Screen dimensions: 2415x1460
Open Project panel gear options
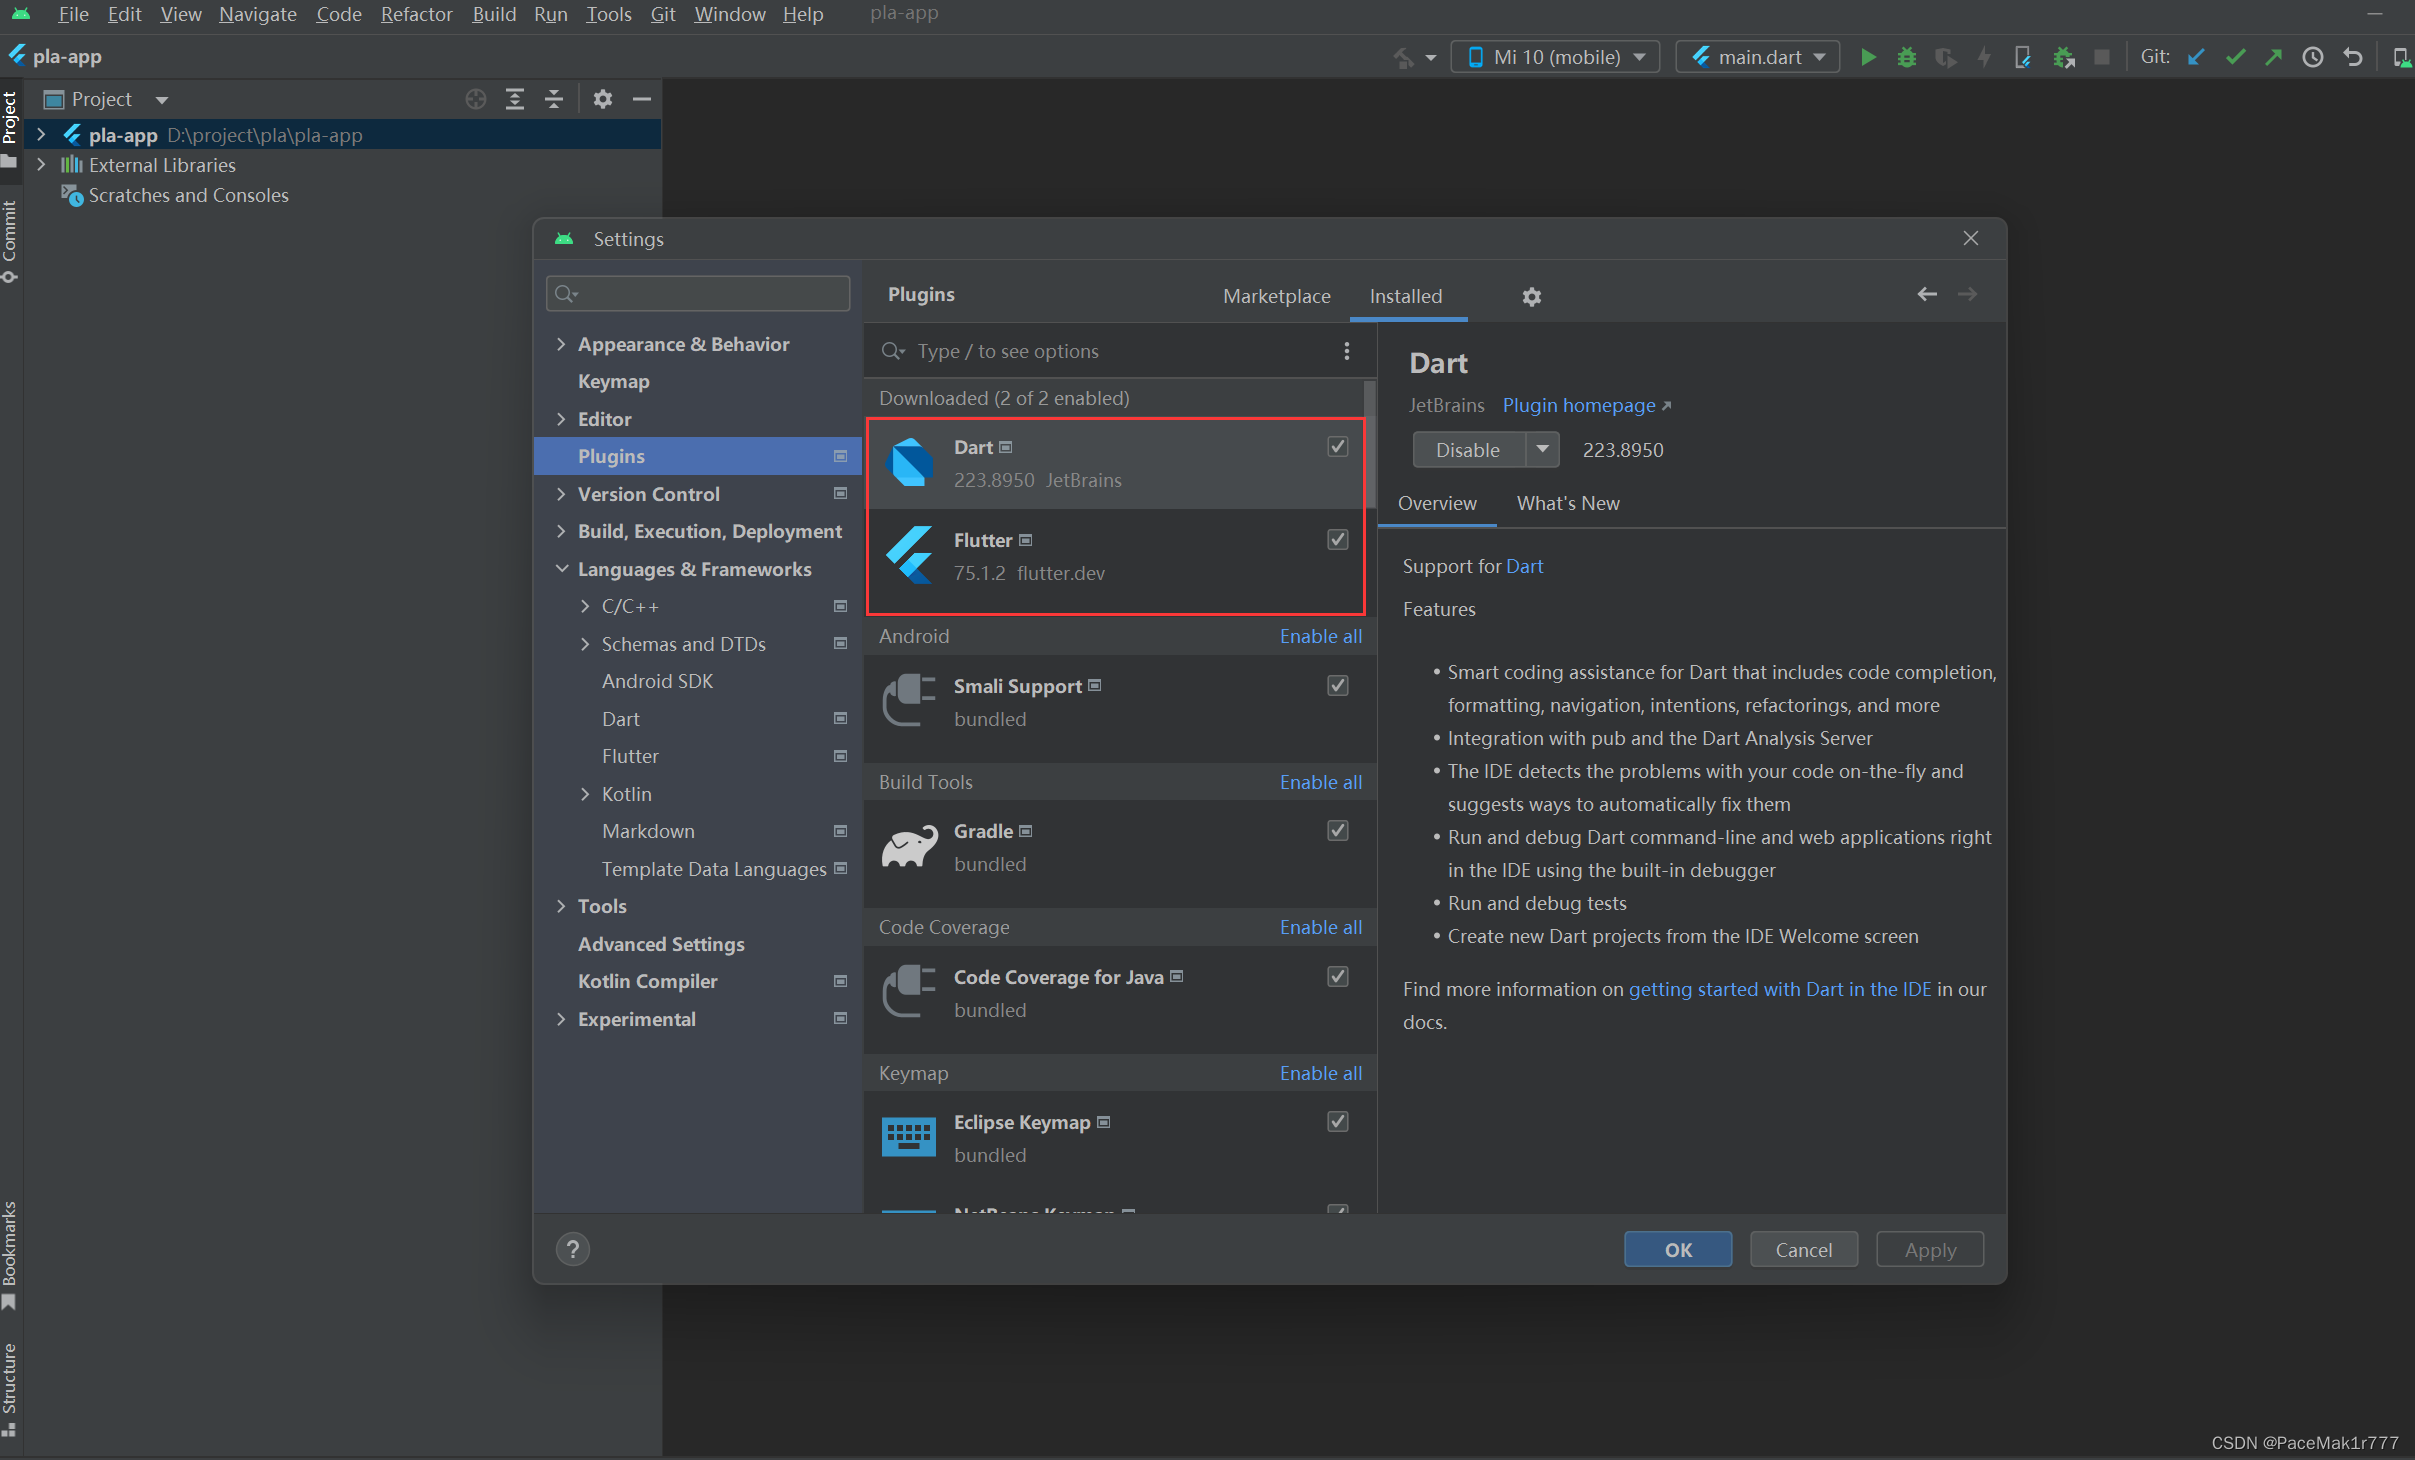[602, 99]
